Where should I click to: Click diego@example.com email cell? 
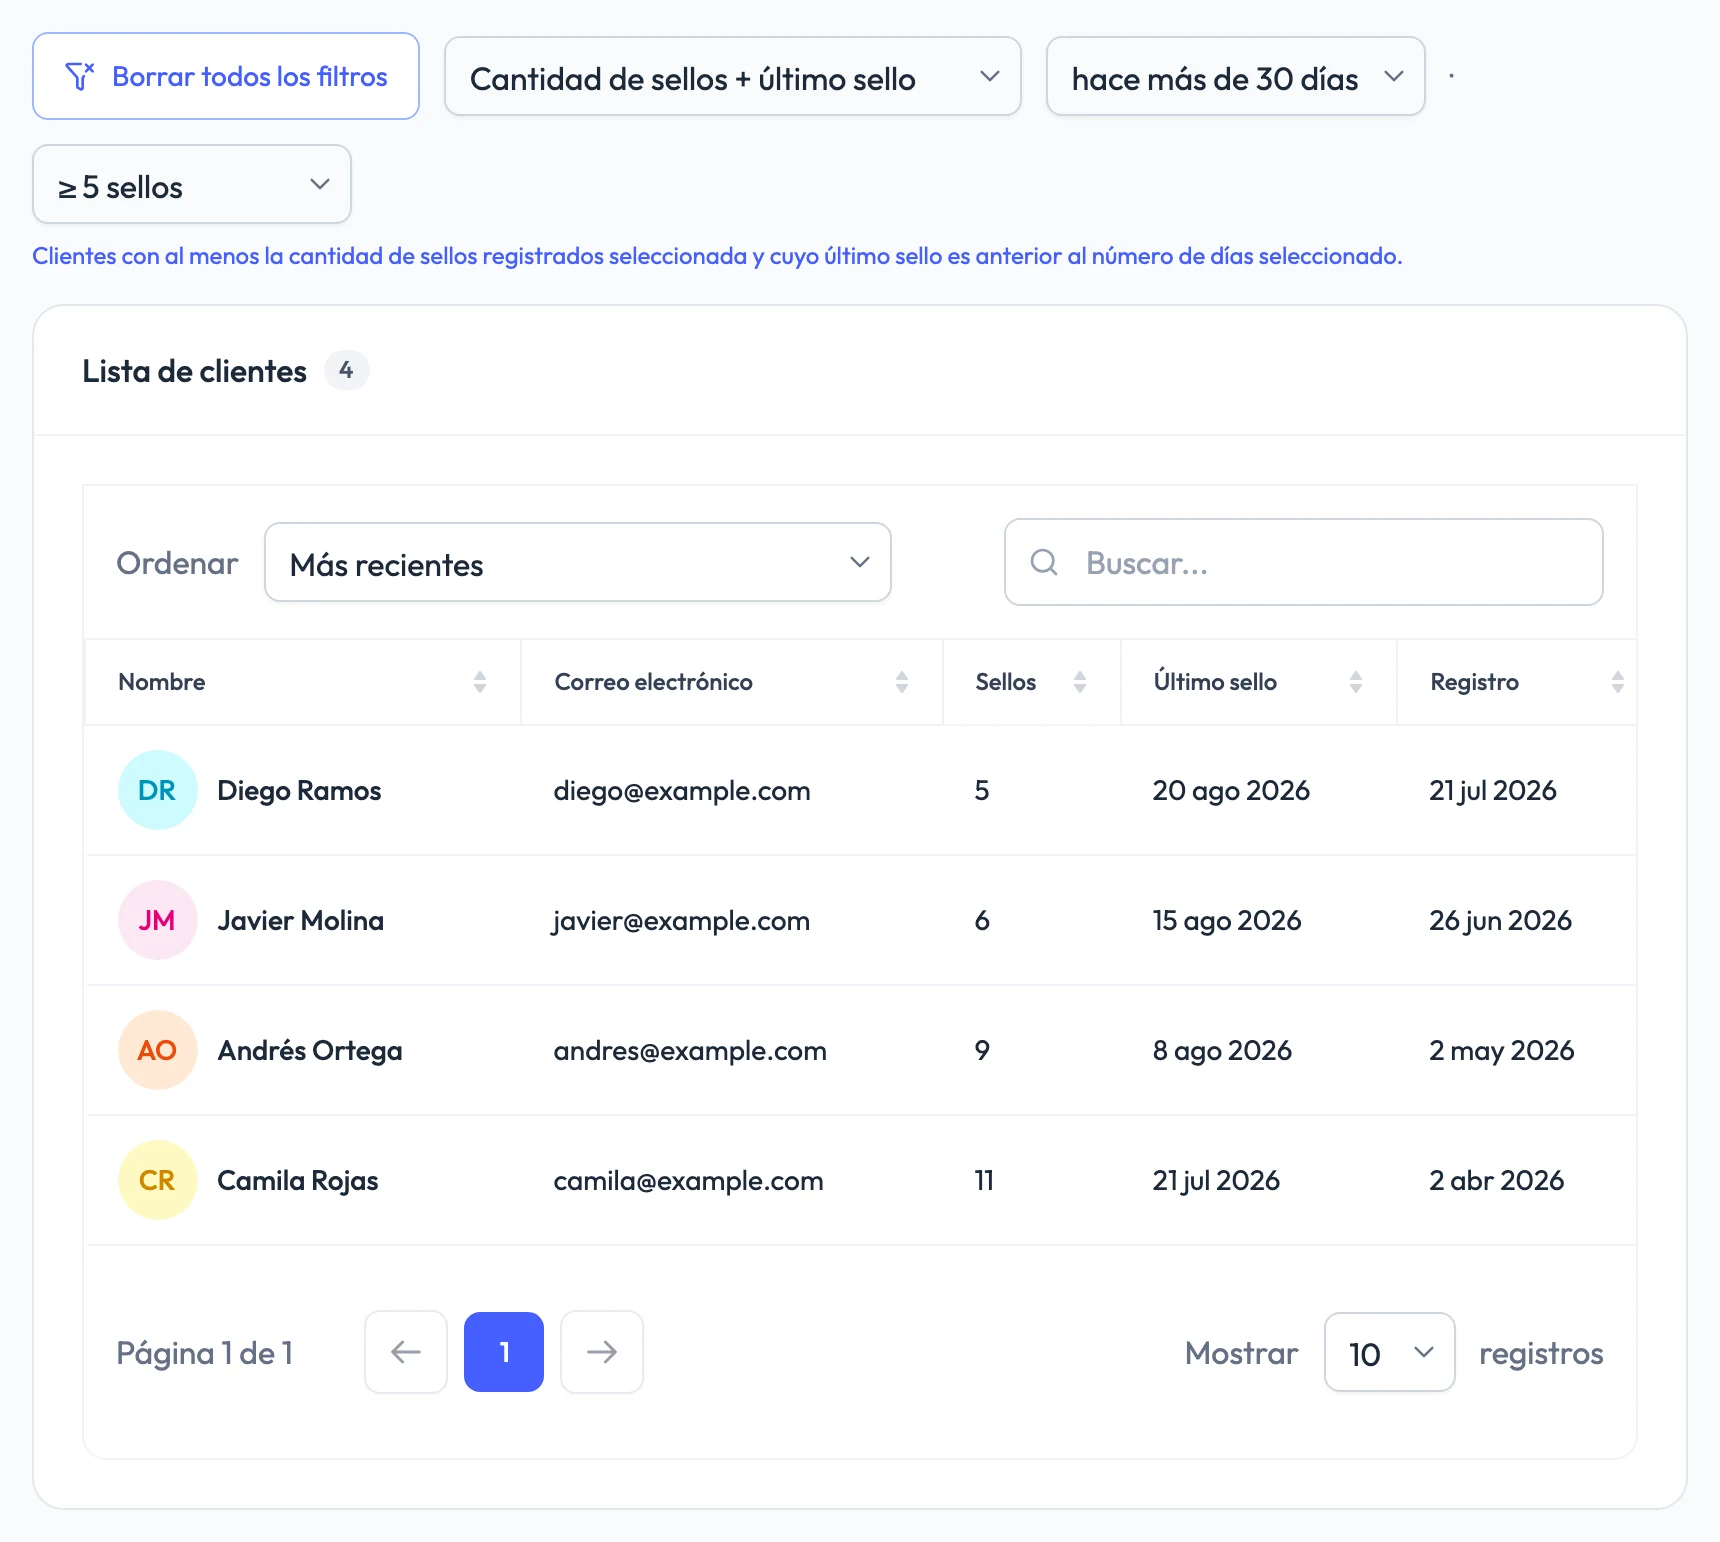[x=682, y=791]
